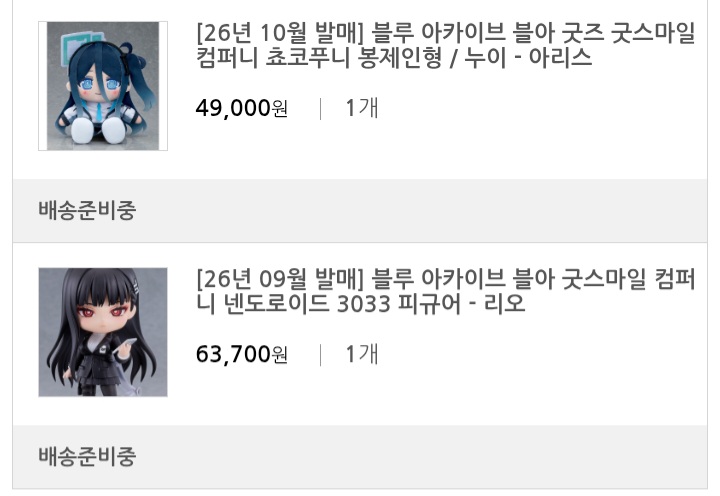Click the number 3033 in the Nendoroid title

(x=364, y=304)
